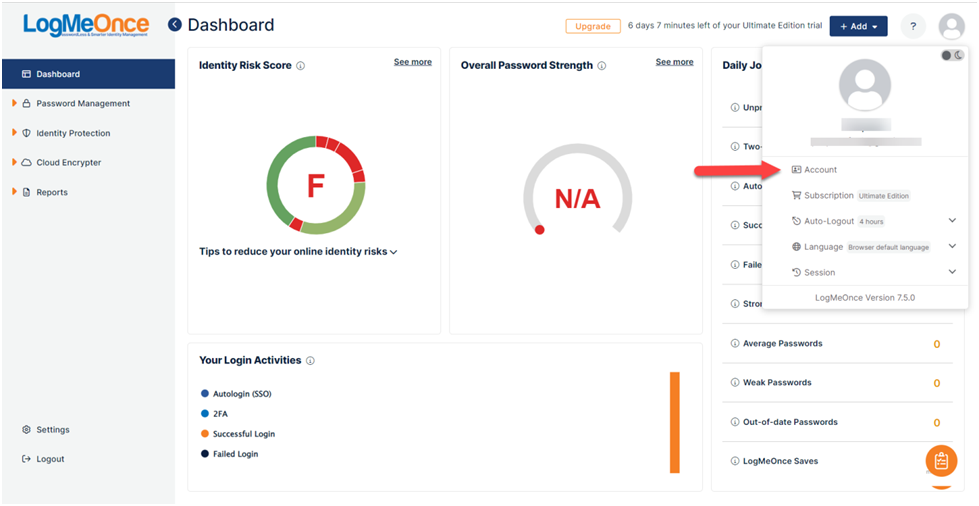Click the Cloud Encrypter cloud icon
The height and width of the screenshot is (506, 979).
coord(26,162)
